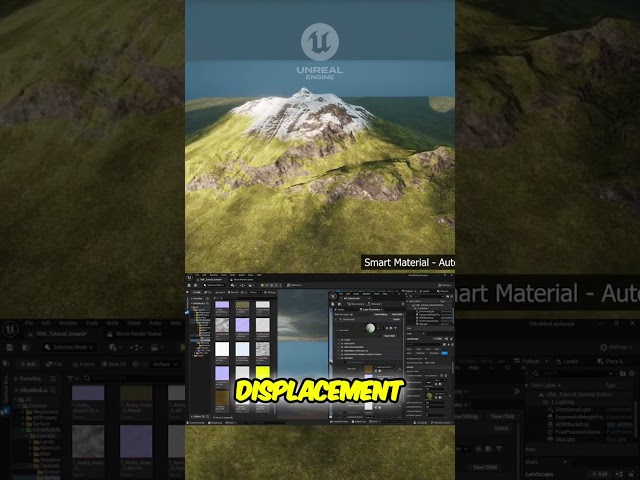This screenshot has width=640, height=480.
Task: Open Layer Parameters tab in center material editor
Action: (371, 309)
